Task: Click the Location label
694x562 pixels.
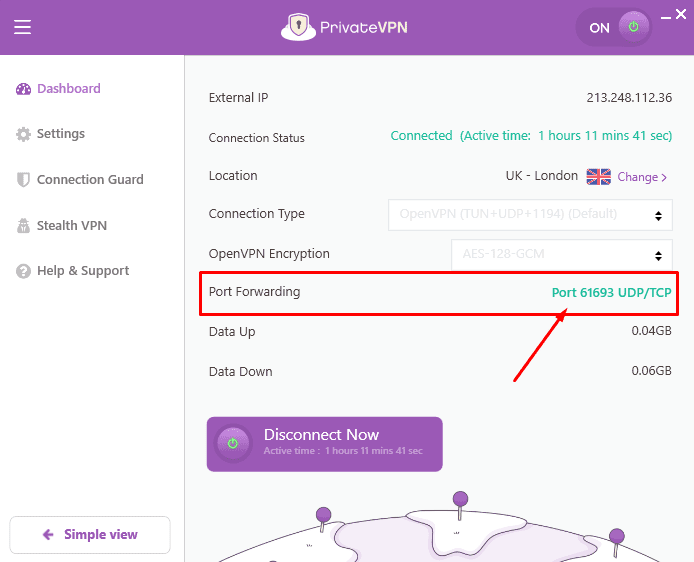Action: pos(233,176)
